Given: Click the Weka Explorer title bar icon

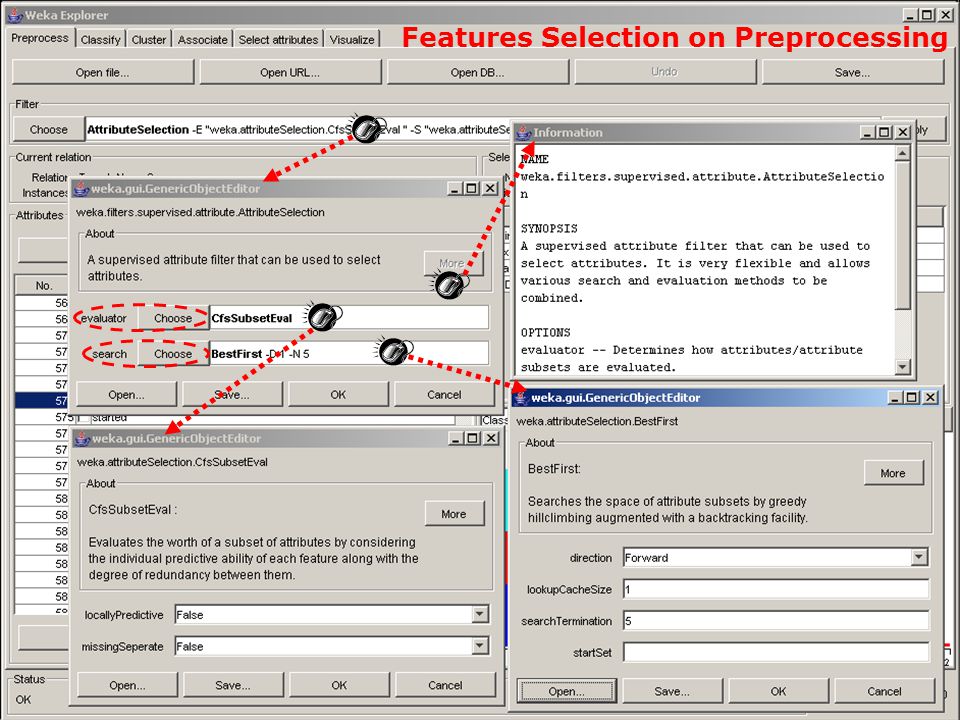Looking at the screenshot, I should tap(15, 15).
